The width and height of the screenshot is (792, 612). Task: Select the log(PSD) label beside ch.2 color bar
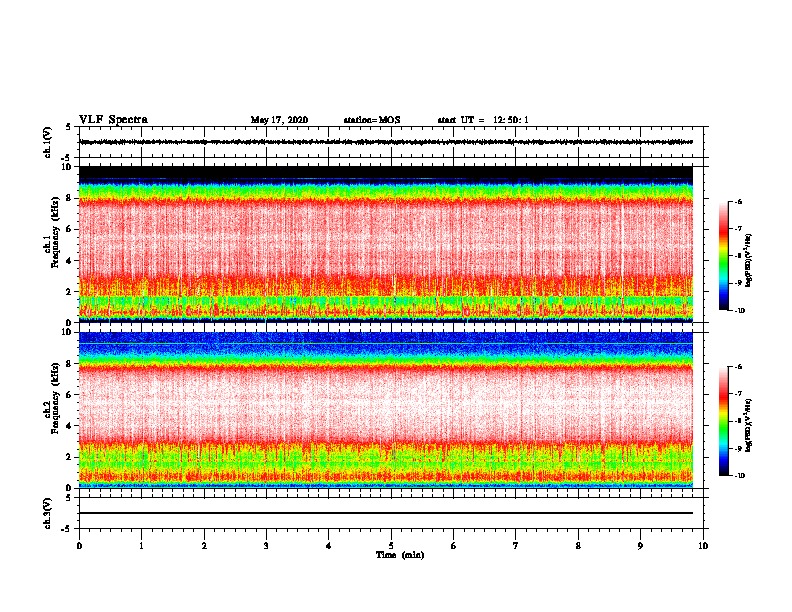[x=749, y=425]
